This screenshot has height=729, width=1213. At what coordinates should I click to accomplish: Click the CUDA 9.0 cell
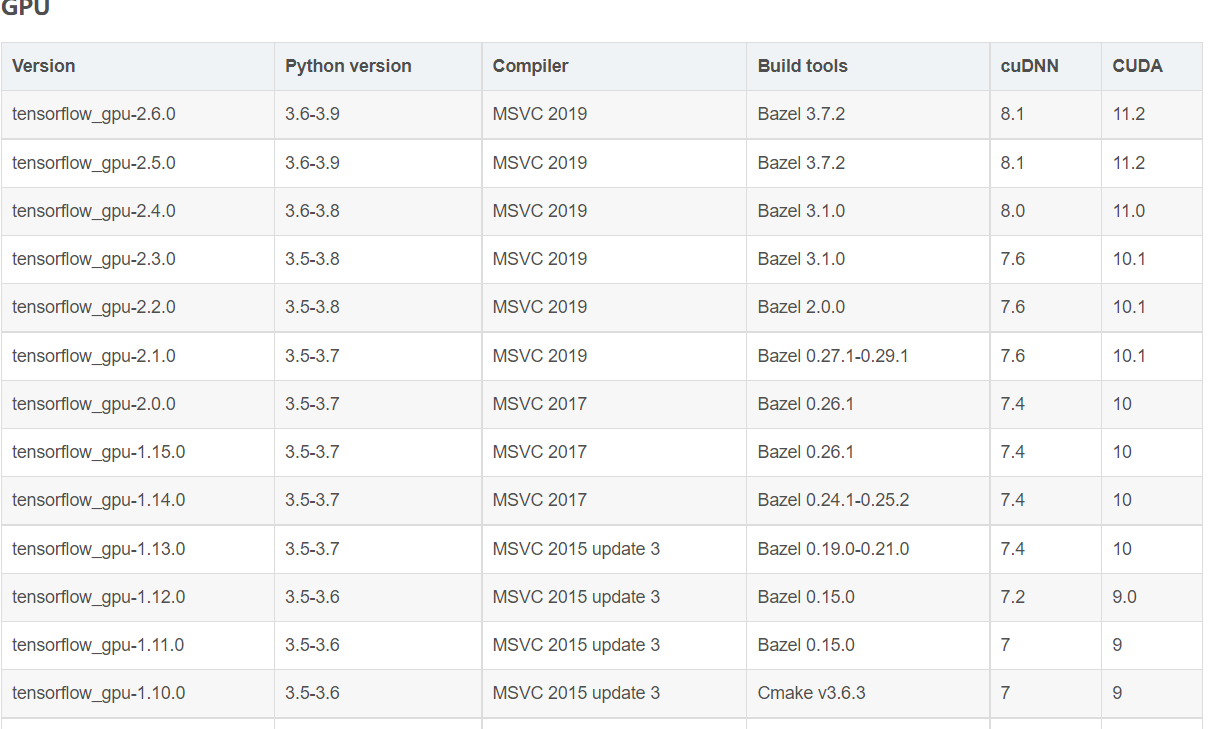(x=1152, y=597)
